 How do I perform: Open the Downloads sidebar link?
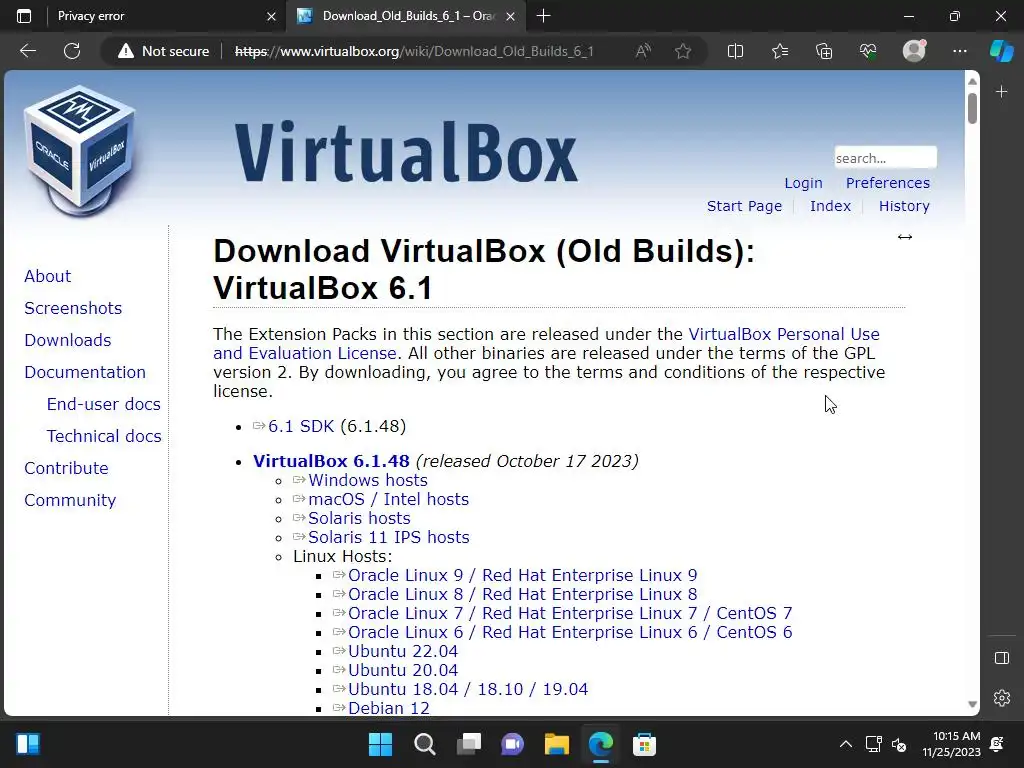click(68, 340)
